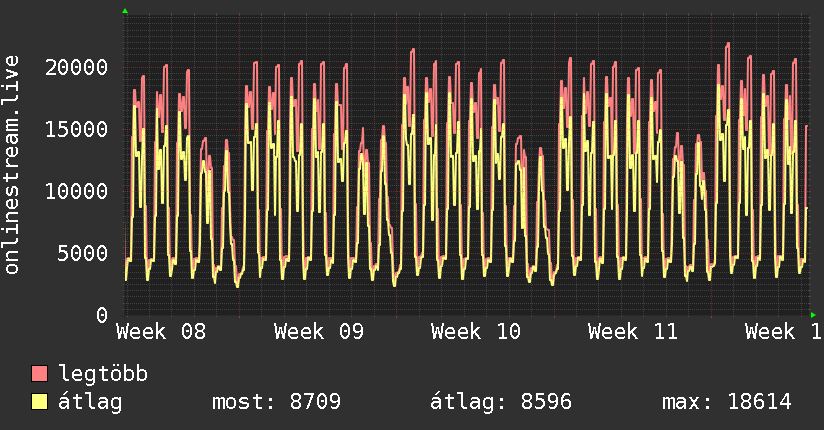Image resolution: width=824 pixels, height=430 pixels.
Task: Click the pink legtöbb legend swatch
Action: (39, 373)
